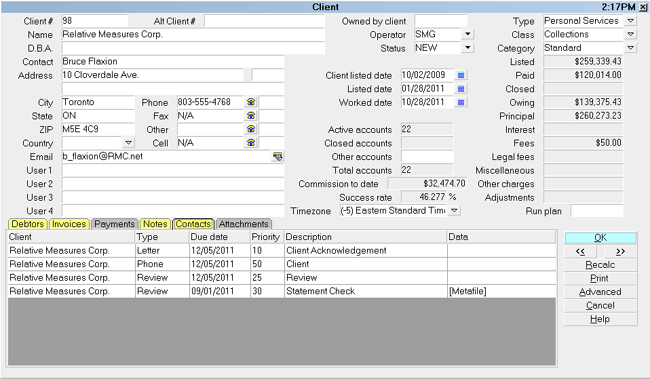Screen dimensions: 650x379
Task: Click the Email field b_flaxion@RMC.net
Action: coord(166,156)
